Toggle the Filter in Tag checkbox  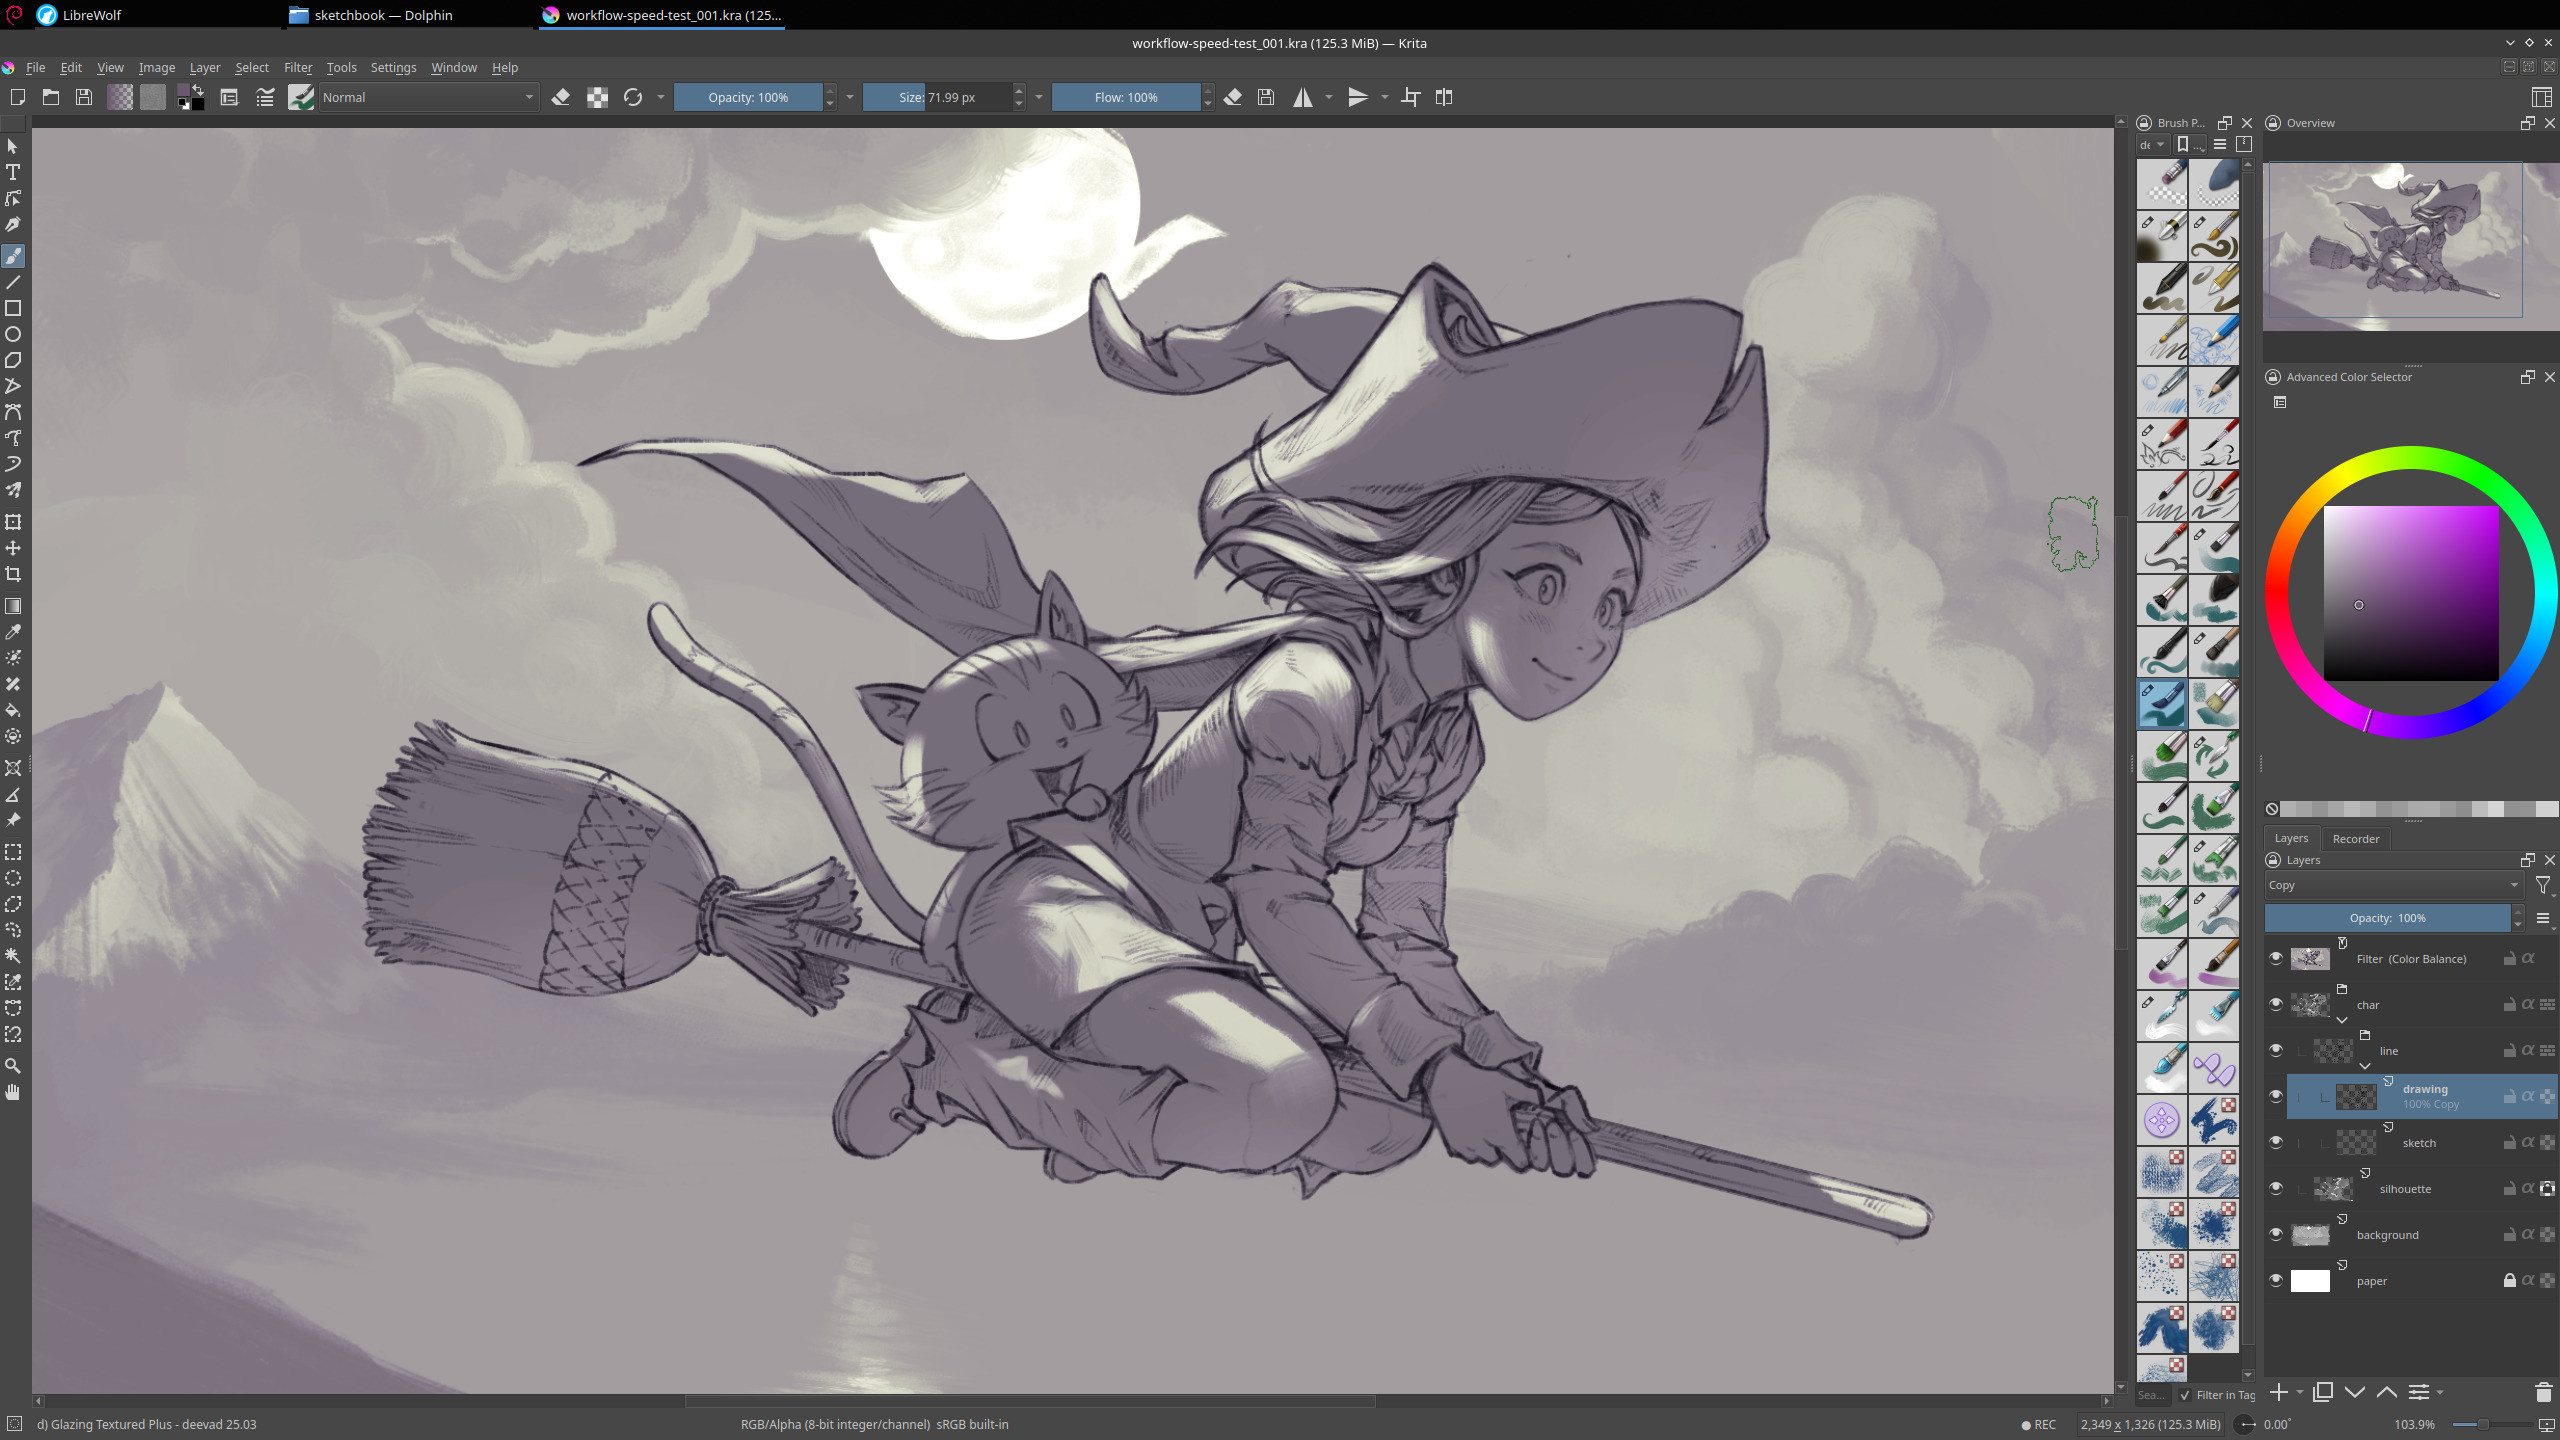pos(2186,1395)
